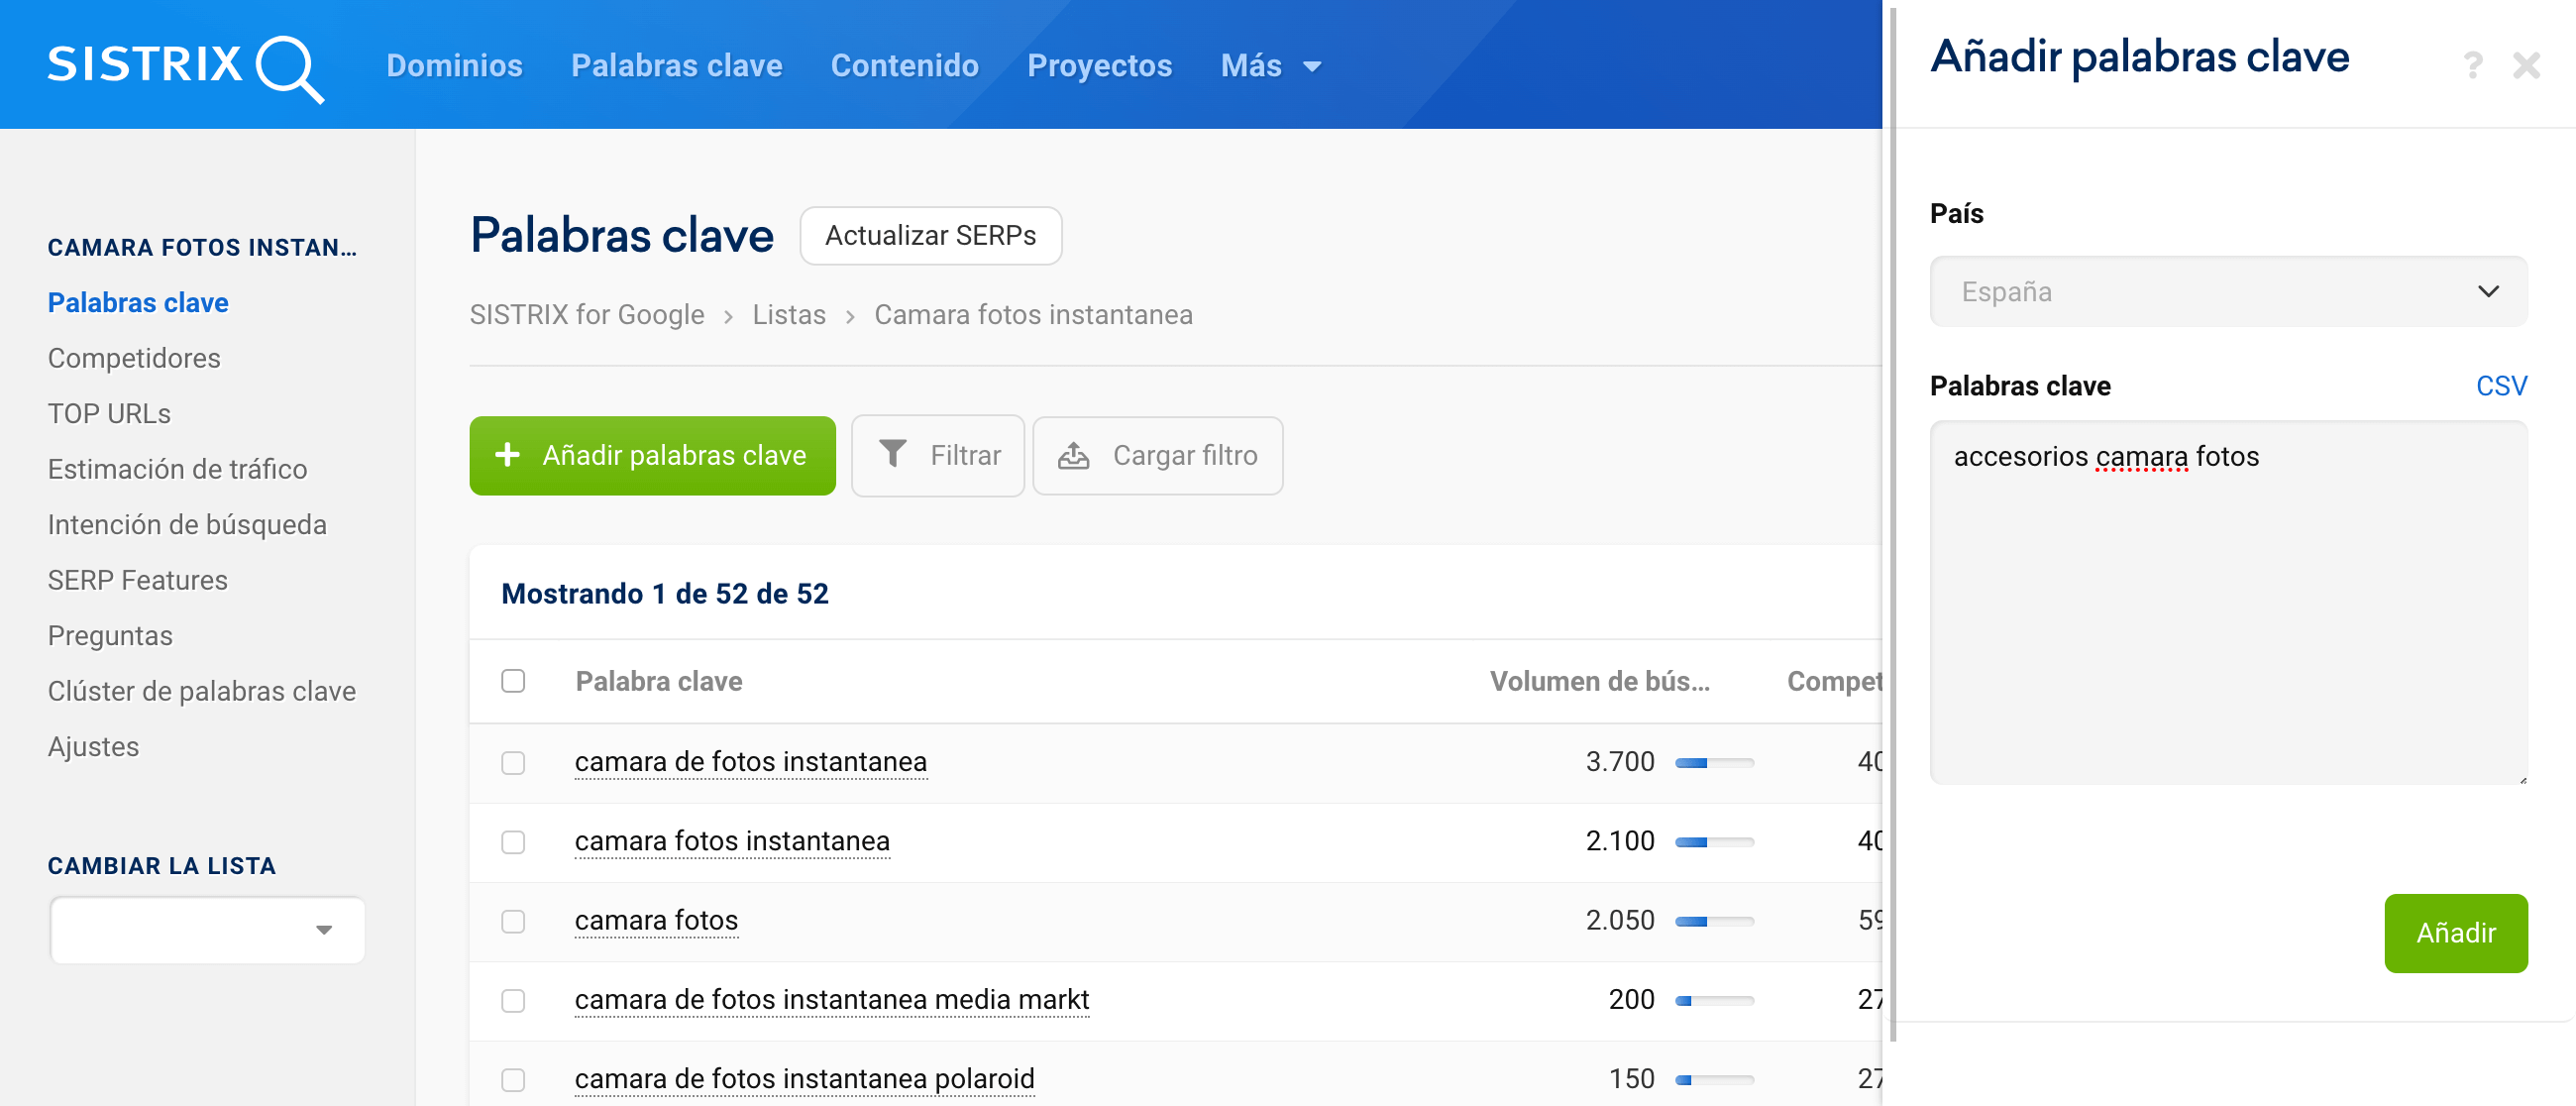Click the CSV link
The image size is (2576, 1106).
coord(2500,386)
